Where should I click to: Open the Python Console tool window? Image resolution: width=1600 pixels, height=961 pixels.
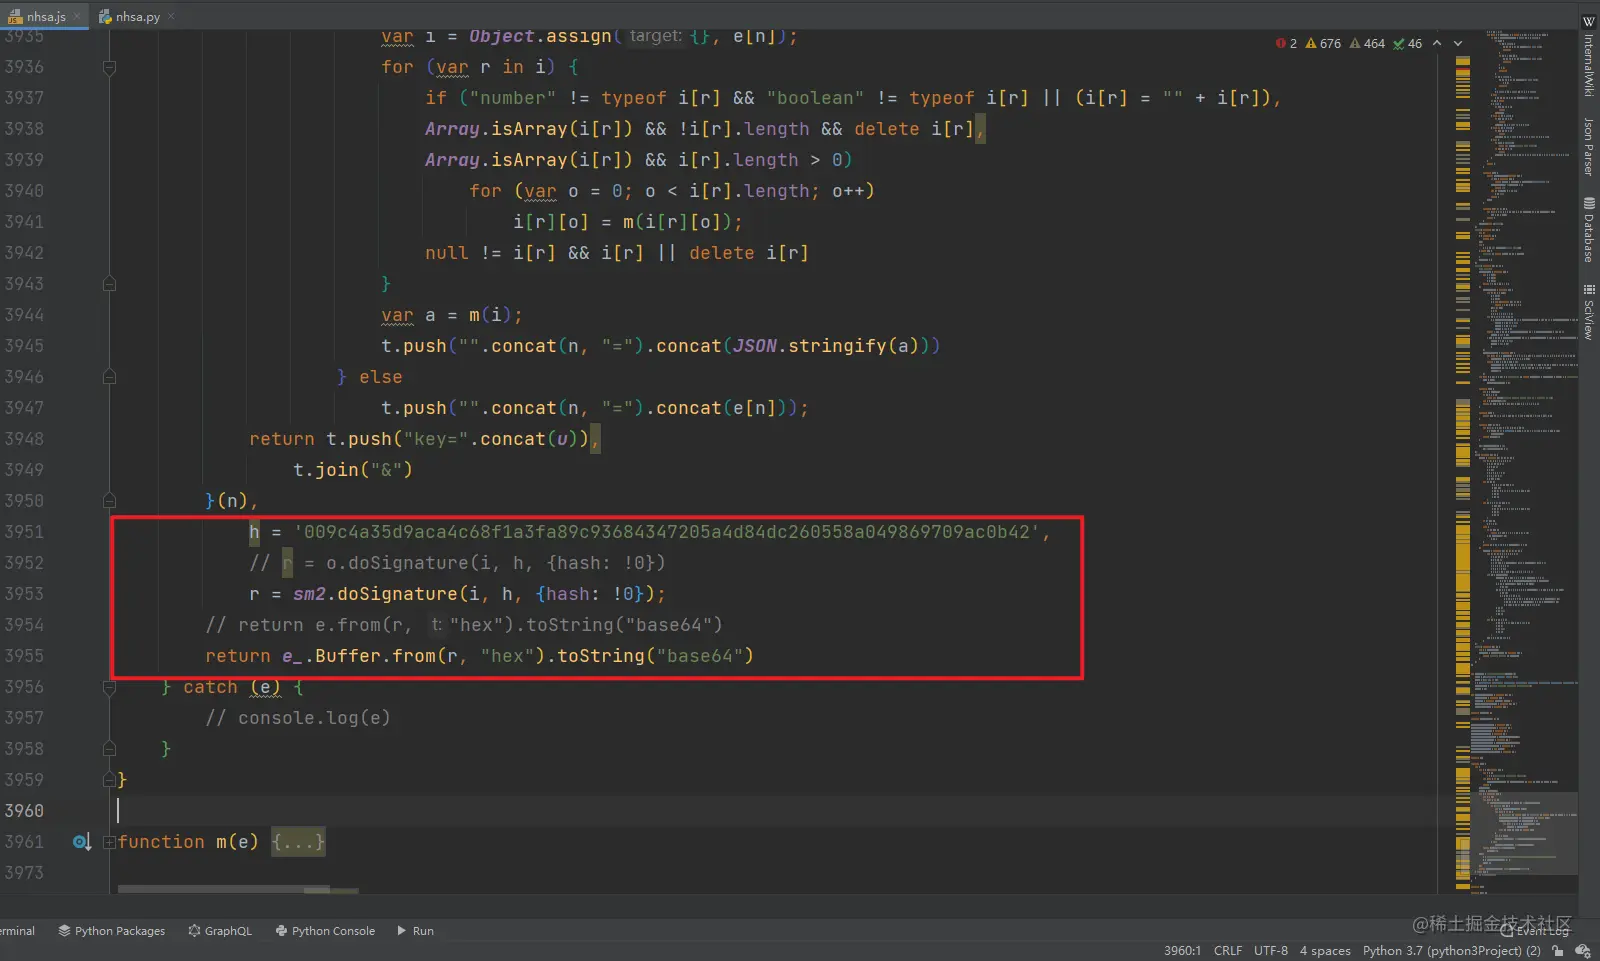coord(325,931)
